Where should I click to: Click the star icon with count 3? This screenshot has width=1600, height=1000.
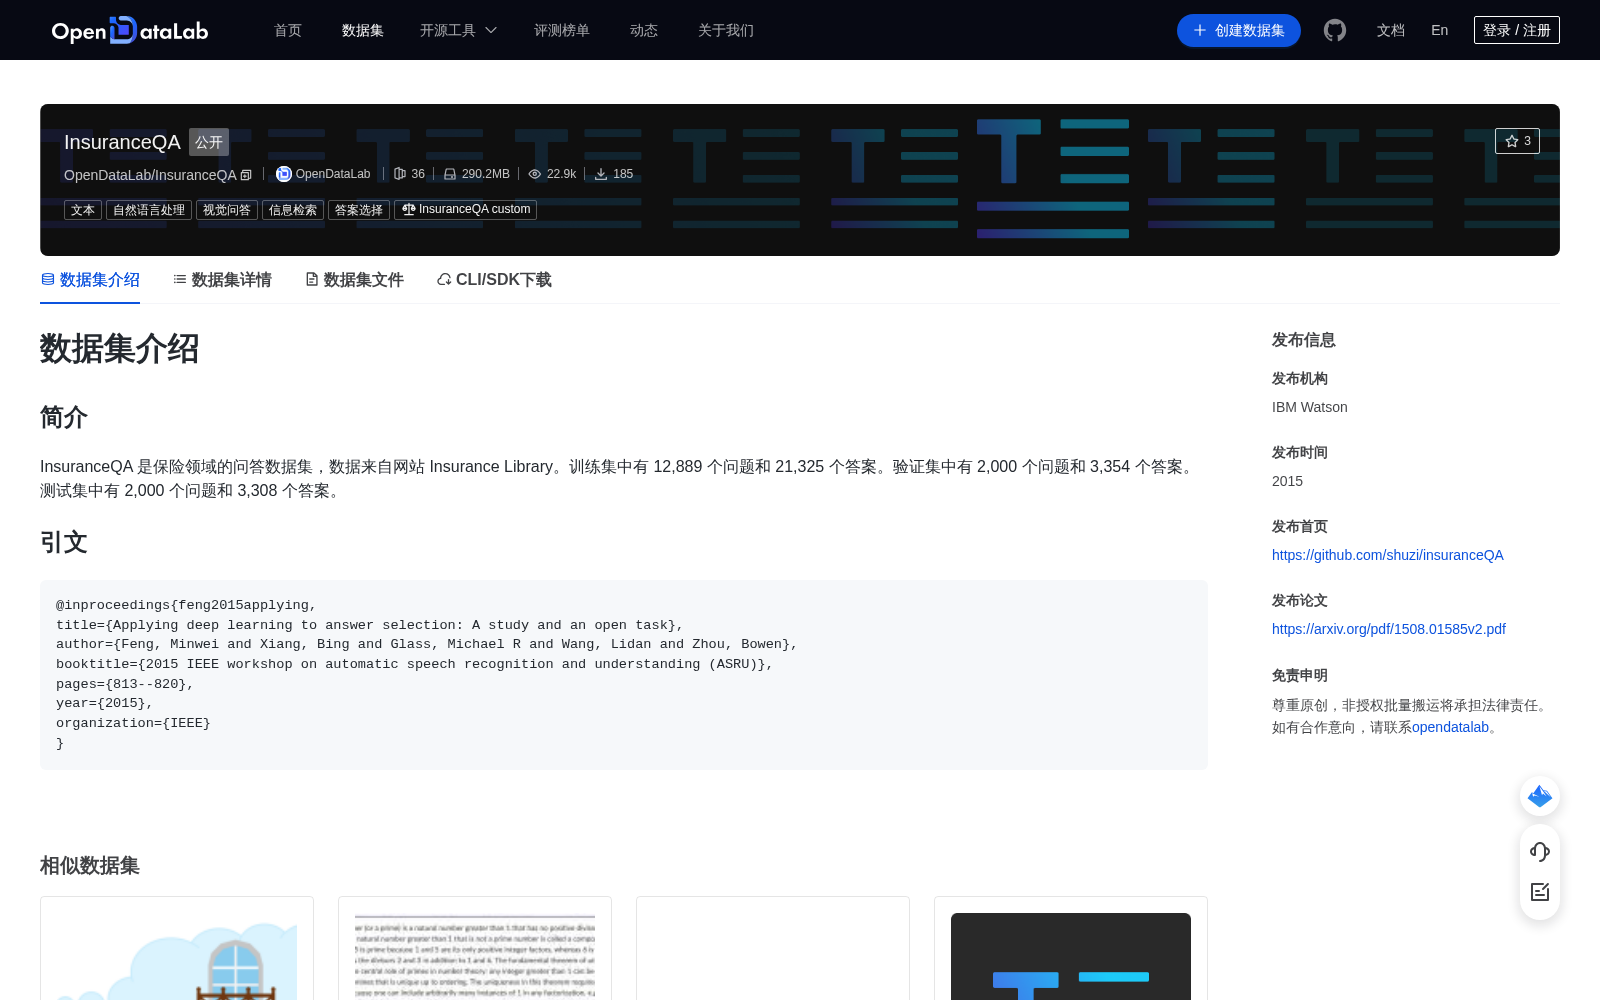pyautogui.click(x=1517, y=141)
